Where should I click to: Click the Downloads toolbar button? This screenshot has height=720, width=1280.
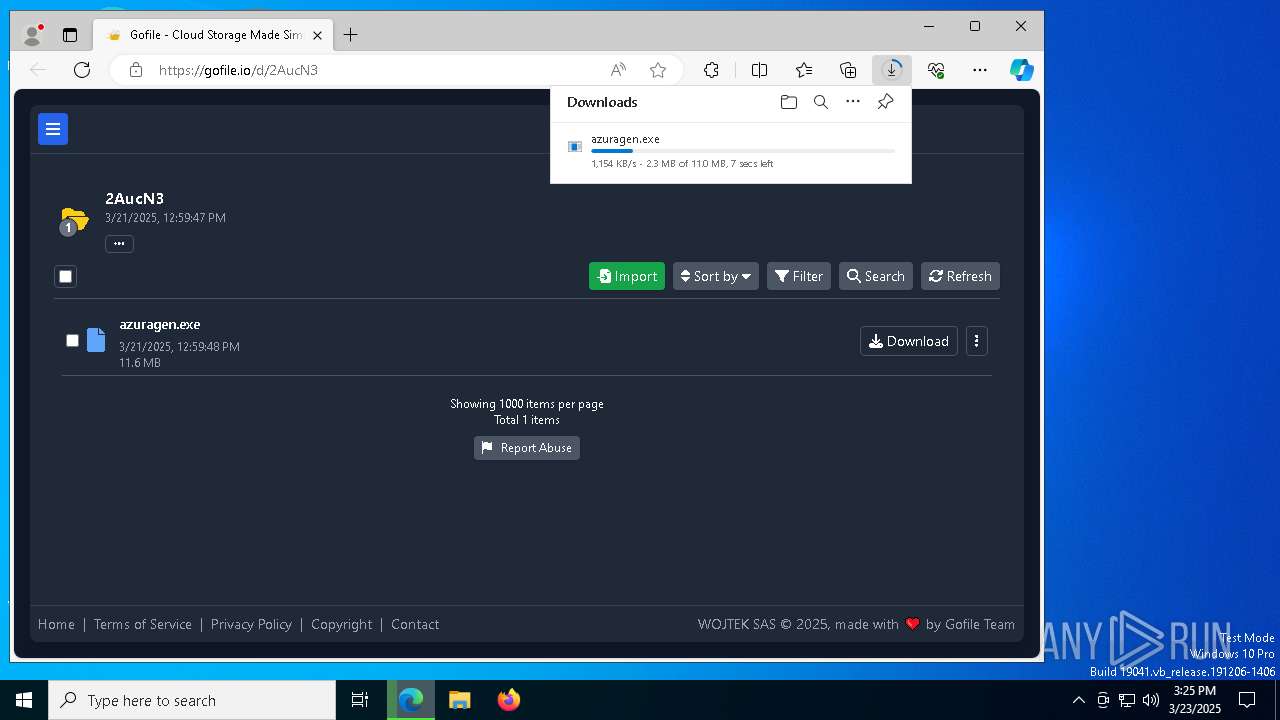click(891, 70)
